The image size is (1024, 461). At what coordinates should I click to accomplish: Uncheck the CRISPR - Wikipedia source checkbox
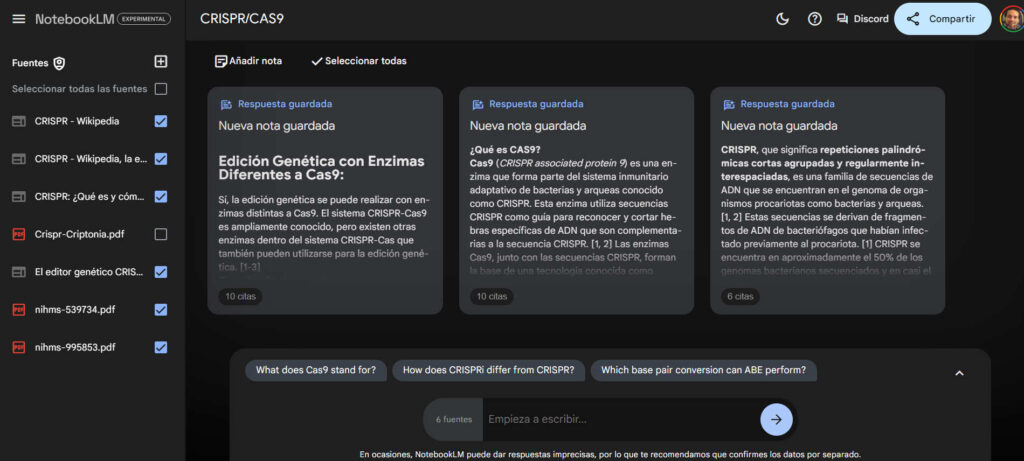point(161,121)
